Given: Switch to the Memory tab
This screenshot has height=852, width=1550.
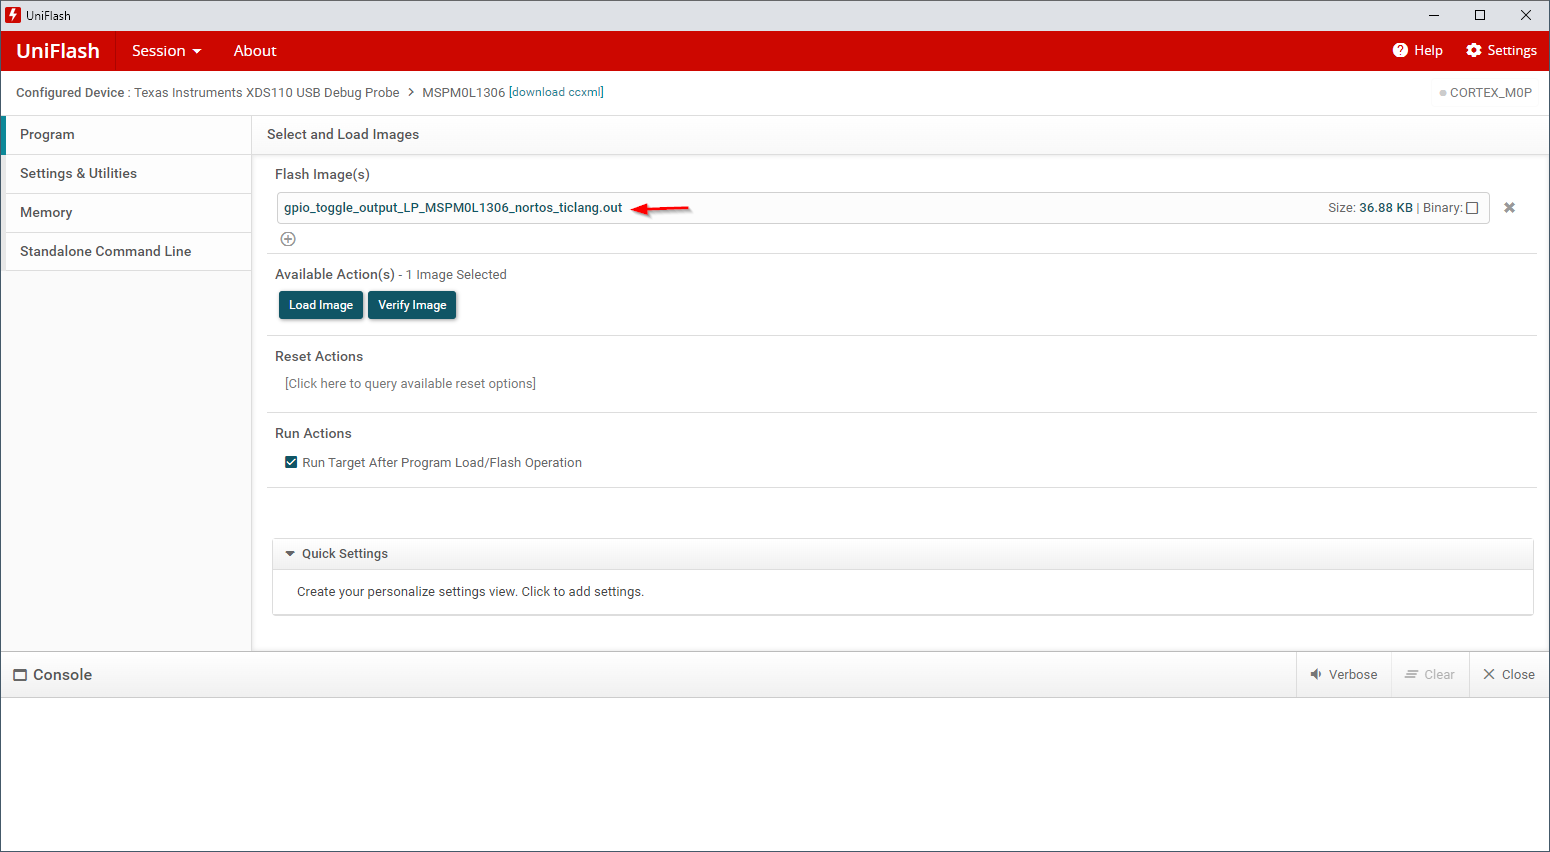Looking at the screenshot, I should (127, 213).
